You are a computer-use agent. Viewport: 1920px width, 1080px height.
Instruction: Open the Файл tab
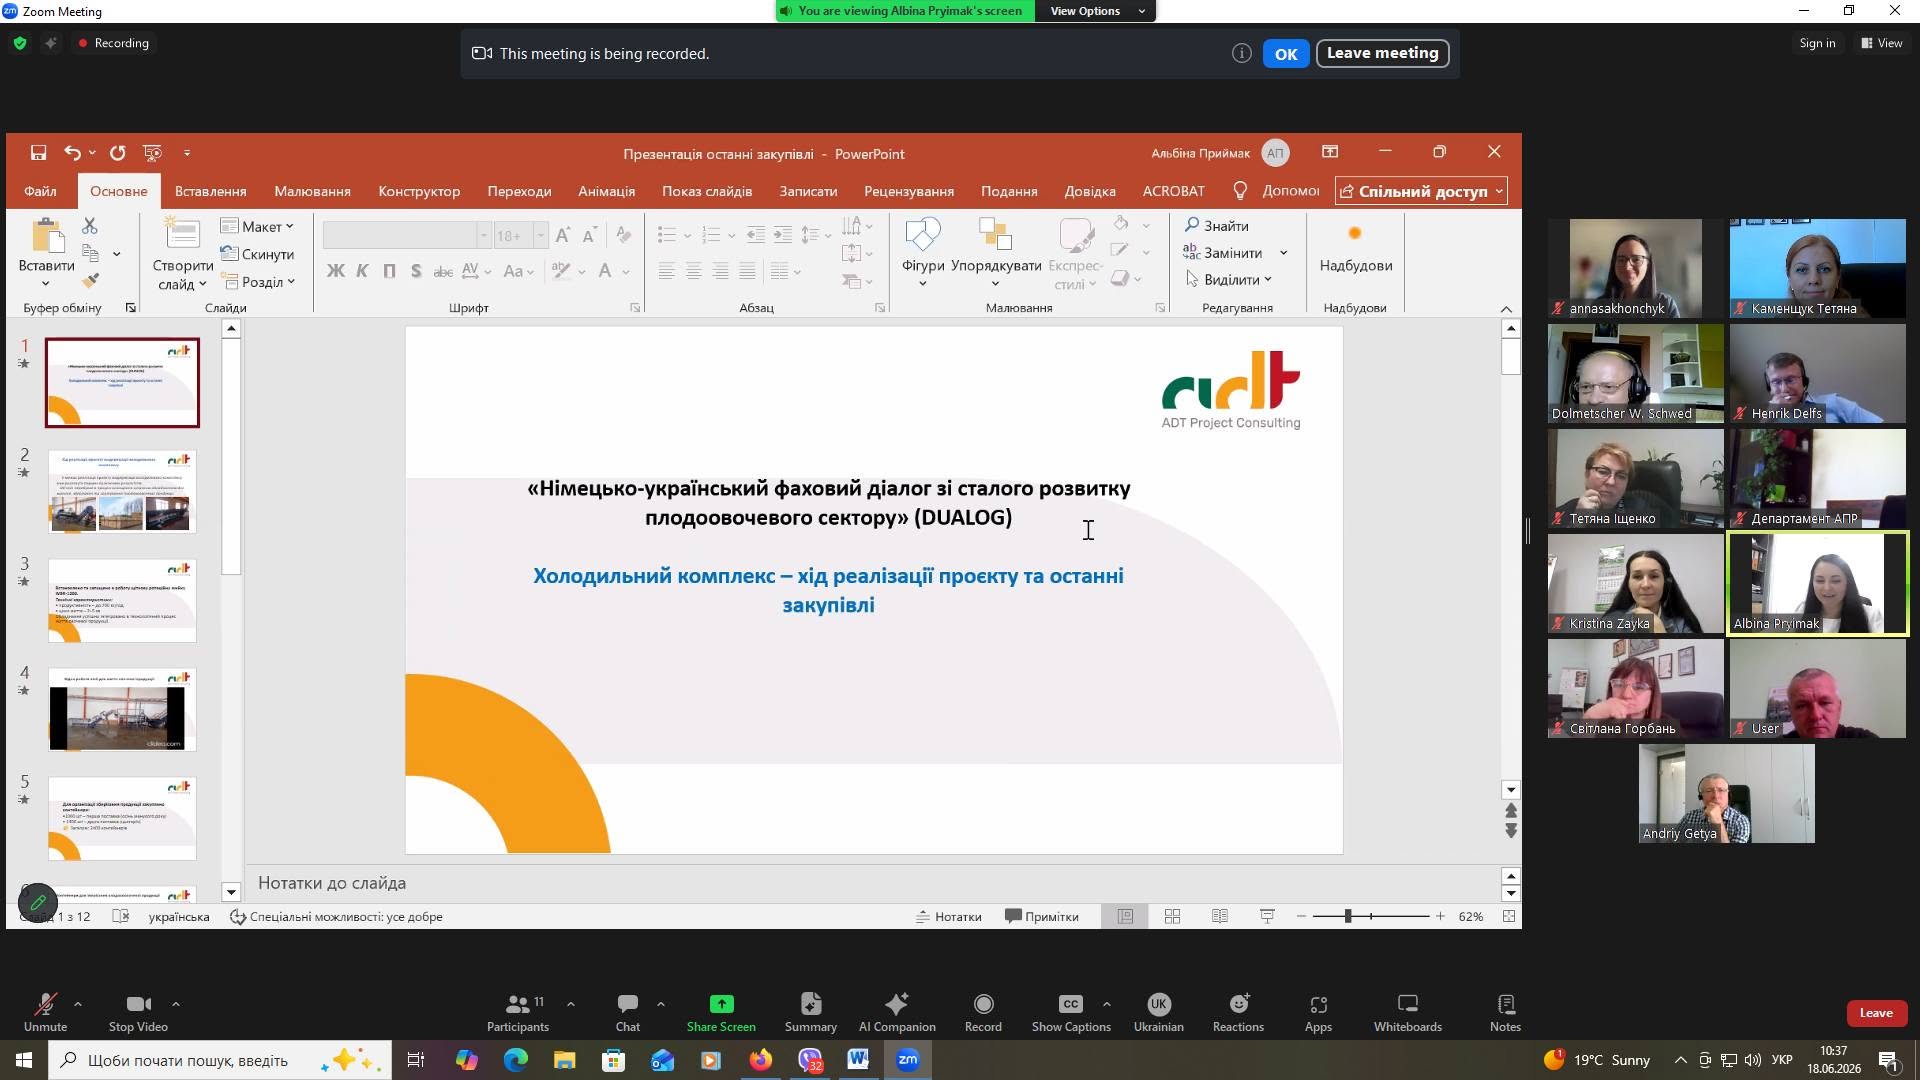pos(40,191)
